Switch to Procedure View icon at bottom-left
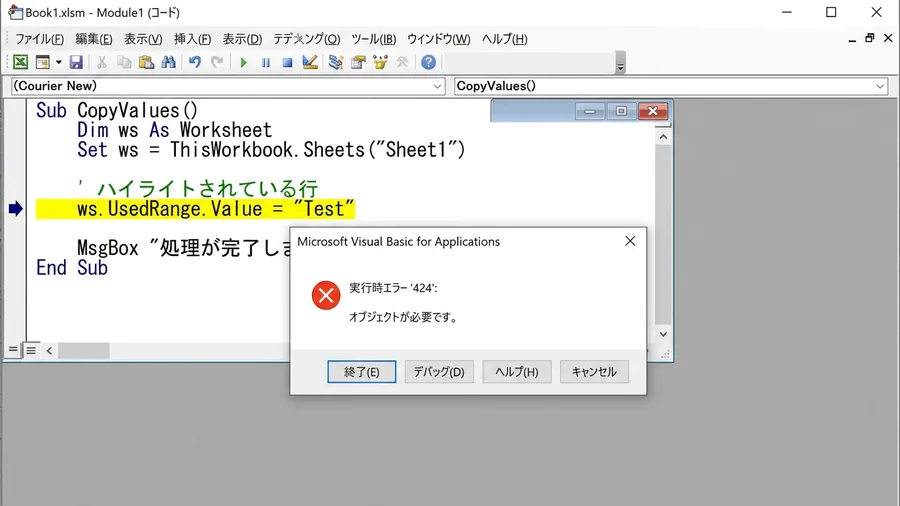The width and height of the screenshot is (900, 506). click(13, 349)
